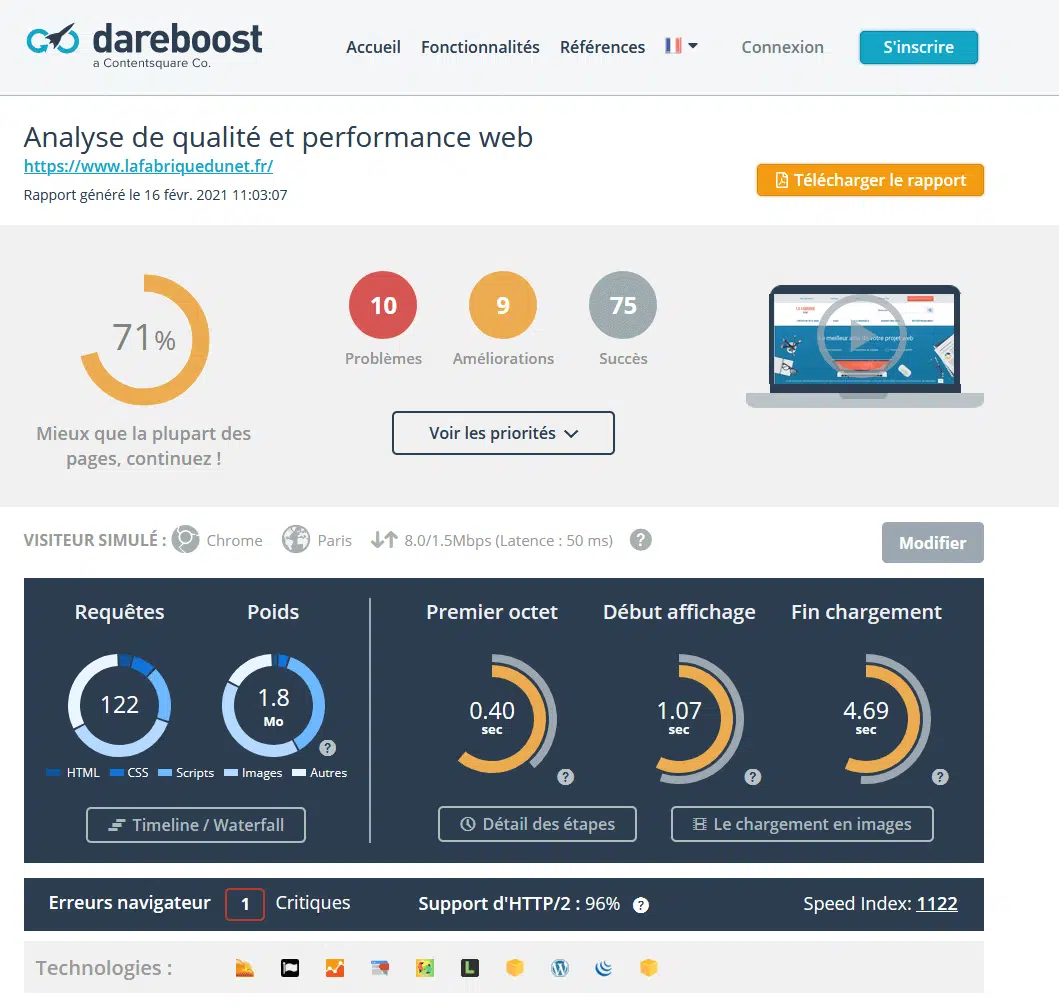
Task: Click the red 10 Problèmes circle
Action: pos(383,305)
